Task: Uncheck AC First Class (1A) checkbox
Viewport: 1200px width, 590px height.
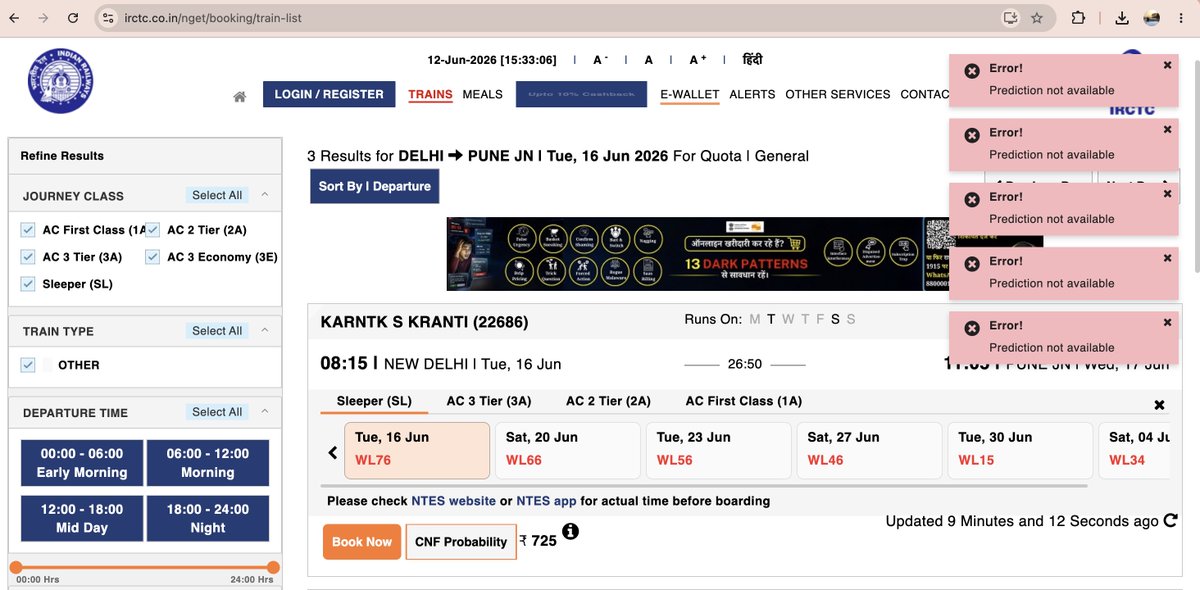Action: point(28,230)
